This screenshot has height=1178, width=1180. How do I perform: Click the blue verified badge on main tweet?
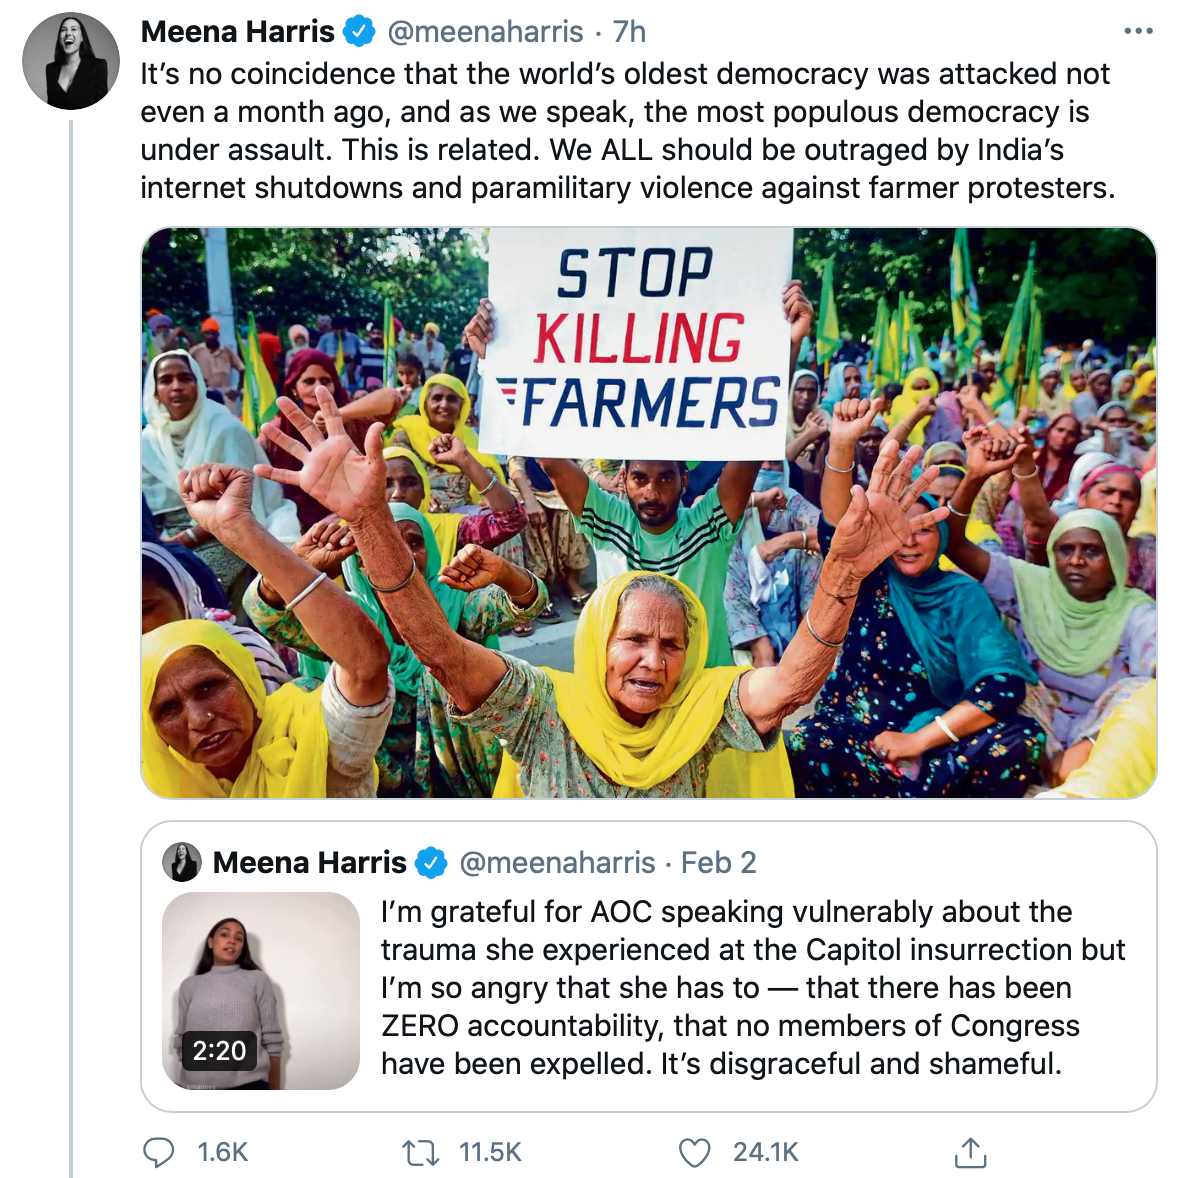(359, 32)
